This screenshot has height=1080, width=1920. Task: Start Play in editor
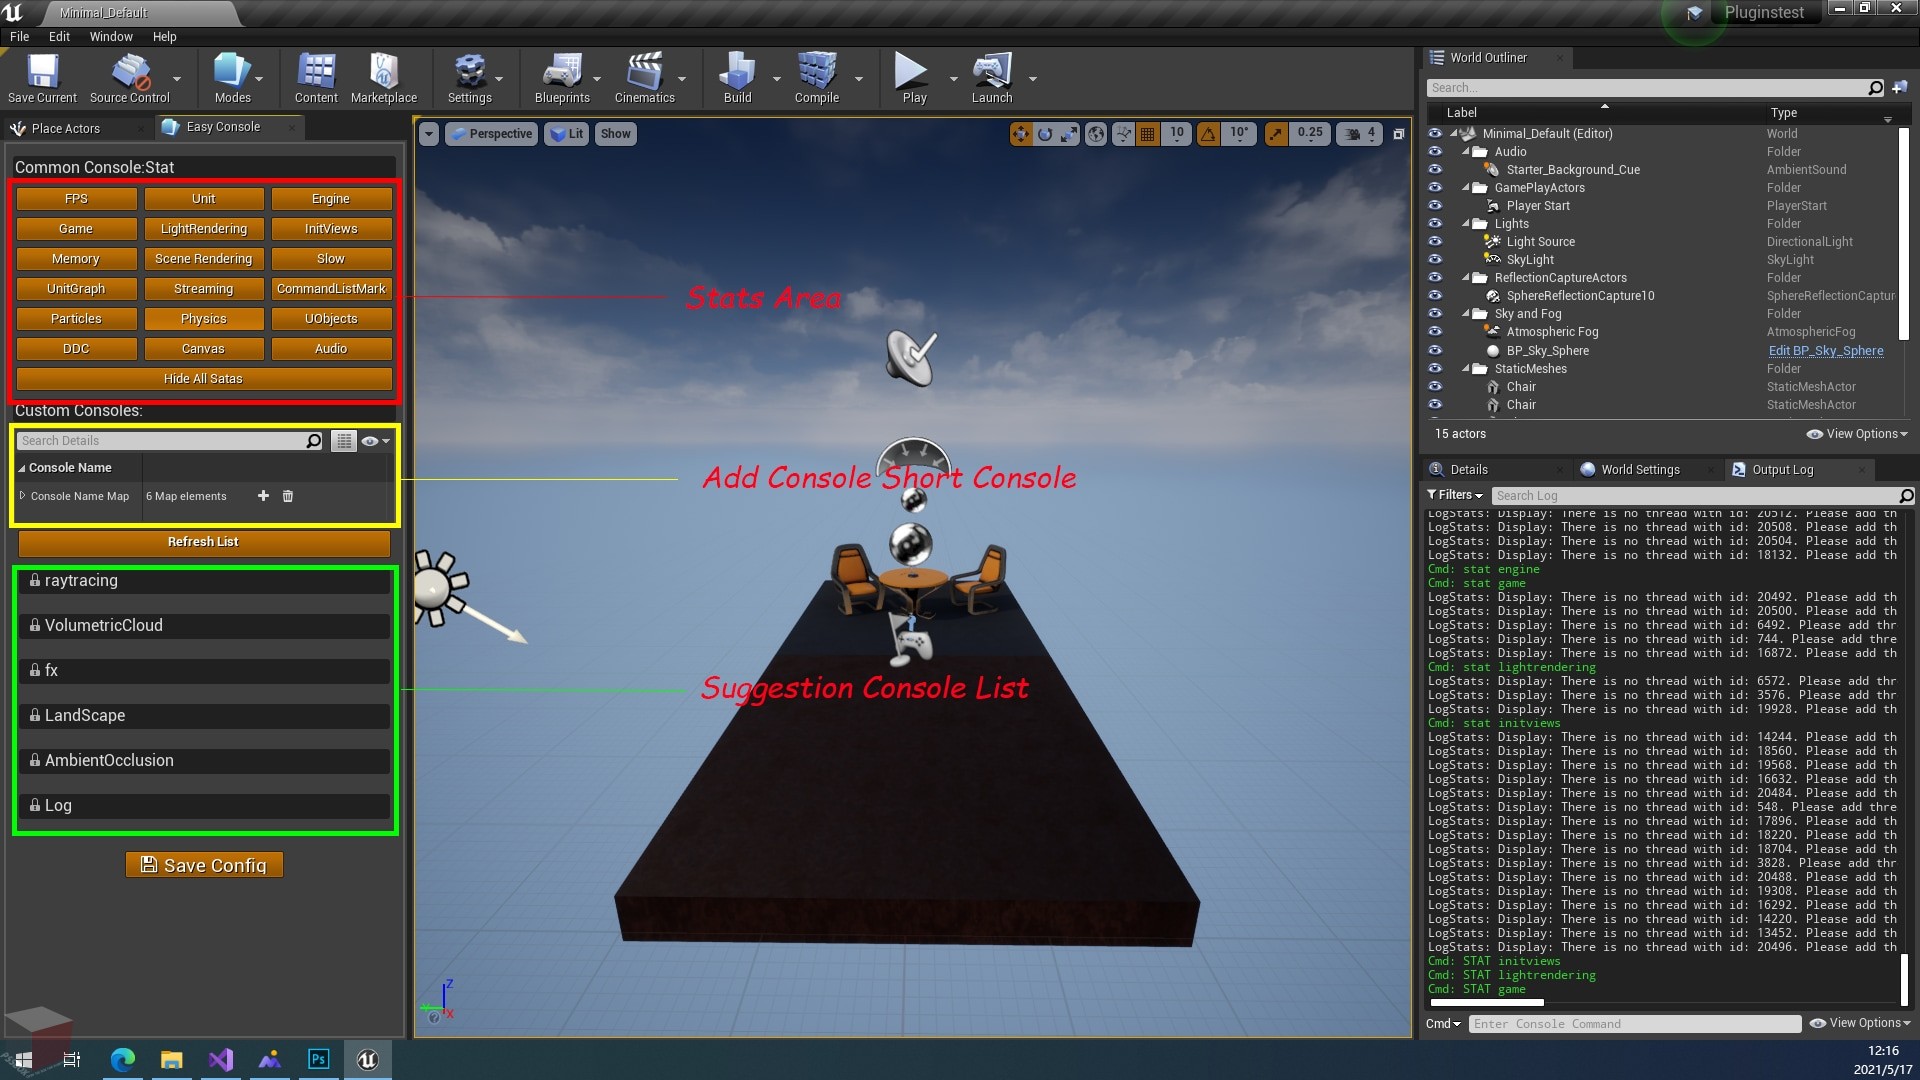914,78
